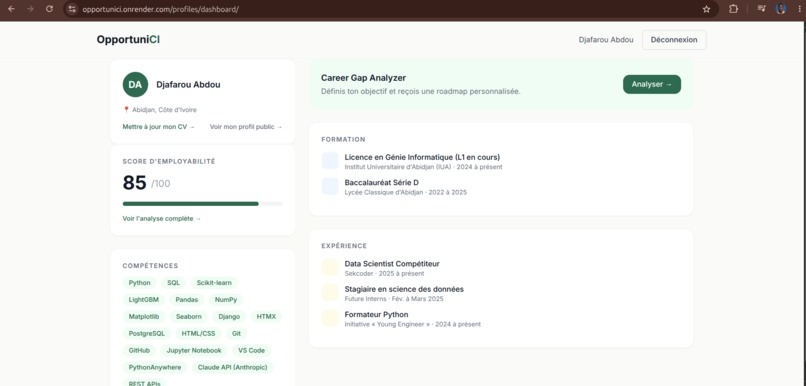This screenshot has width=806, height=386.
Task: Go back with the browser back arrow
Action: pos(11,9)
